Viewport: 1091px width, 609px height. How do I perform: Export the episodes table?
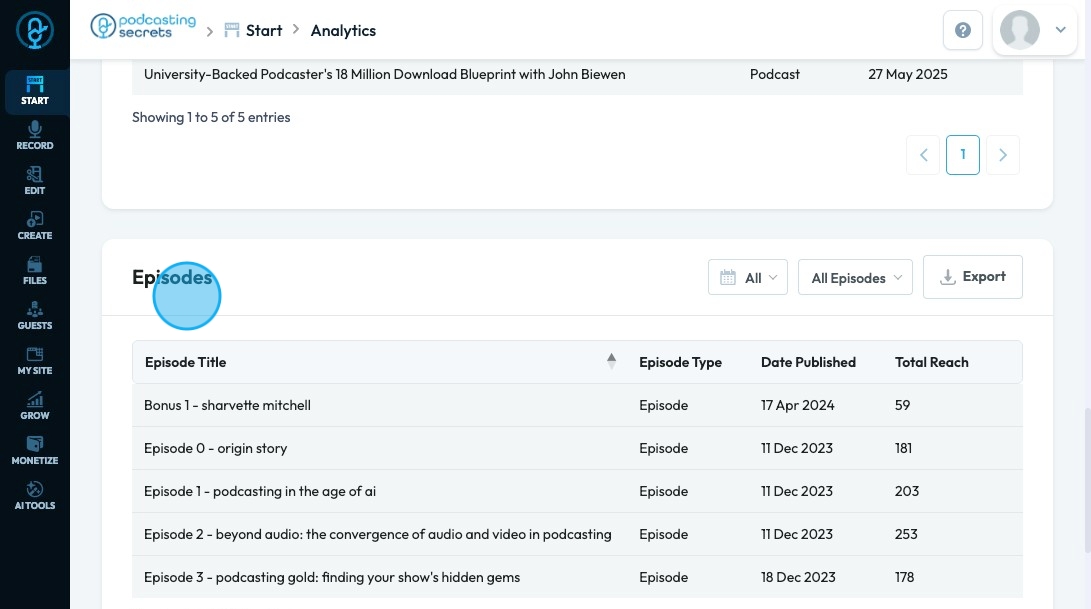click(972, 277)
